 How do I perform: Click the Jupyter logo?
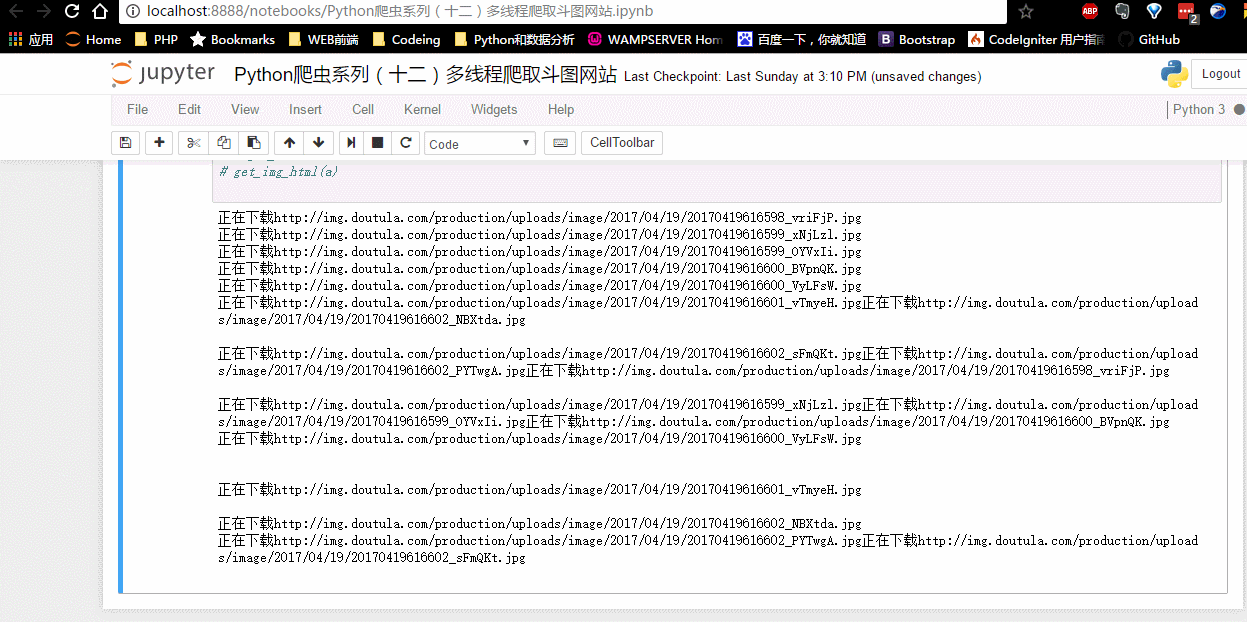pos(163,74)
